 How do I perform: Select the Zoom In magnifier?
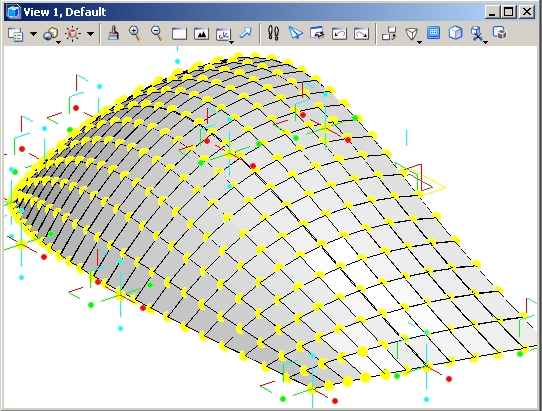134,34
